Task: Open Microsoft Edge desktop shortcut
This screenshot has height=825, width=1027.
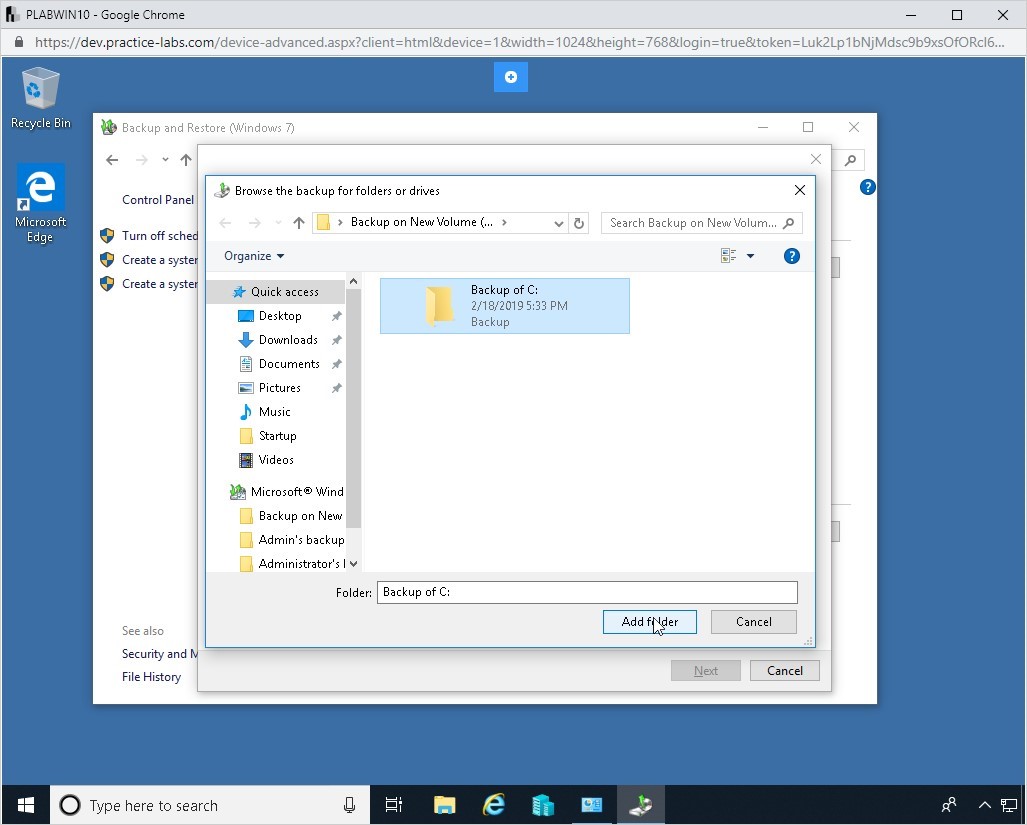Action: pyautogui.click(x=41, y=204)
